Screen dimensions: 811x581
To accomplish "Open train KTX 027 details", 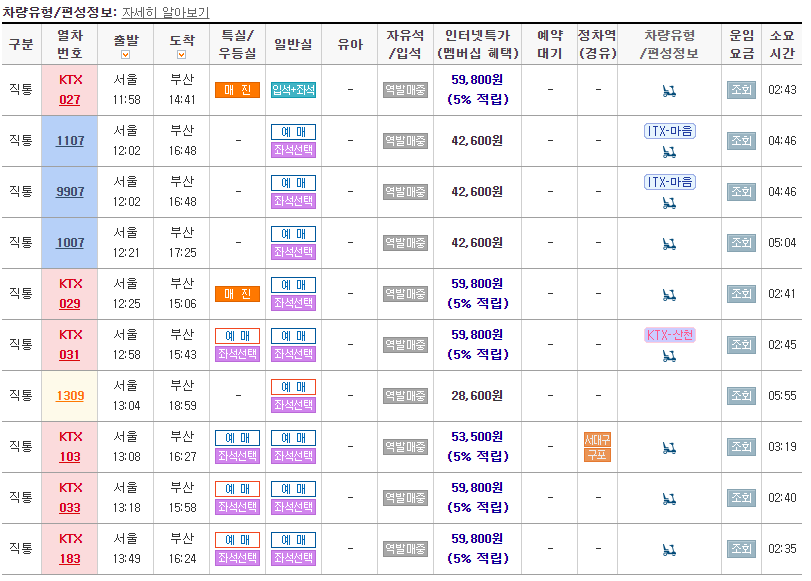I will [70, 100].
